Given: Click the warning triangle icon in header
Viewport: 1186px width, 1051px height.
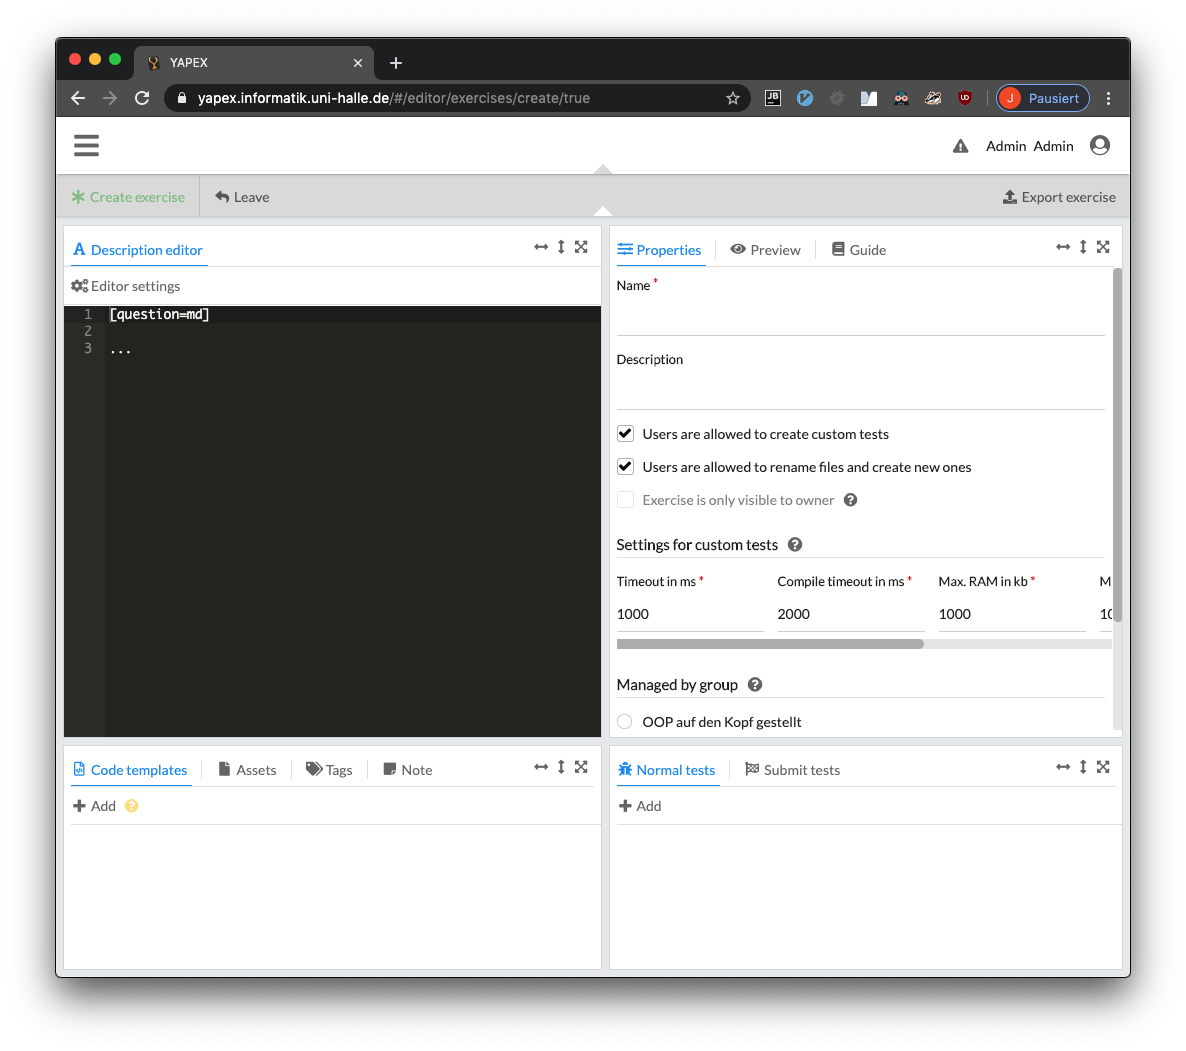Looking at the screenshot, I should pos(960,146).
